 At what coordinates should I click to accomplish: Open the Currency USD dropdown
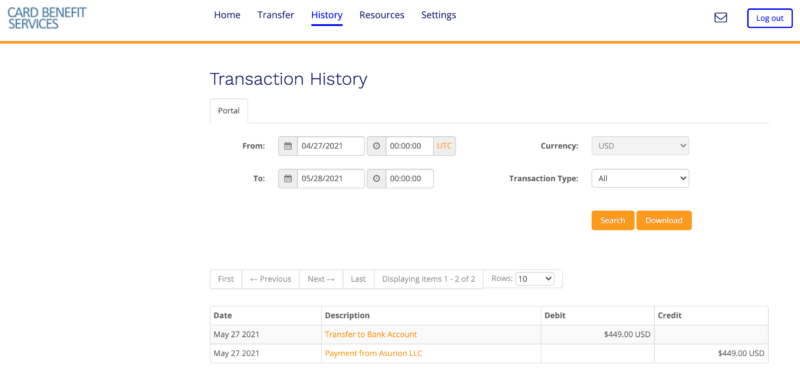[640, 146]
